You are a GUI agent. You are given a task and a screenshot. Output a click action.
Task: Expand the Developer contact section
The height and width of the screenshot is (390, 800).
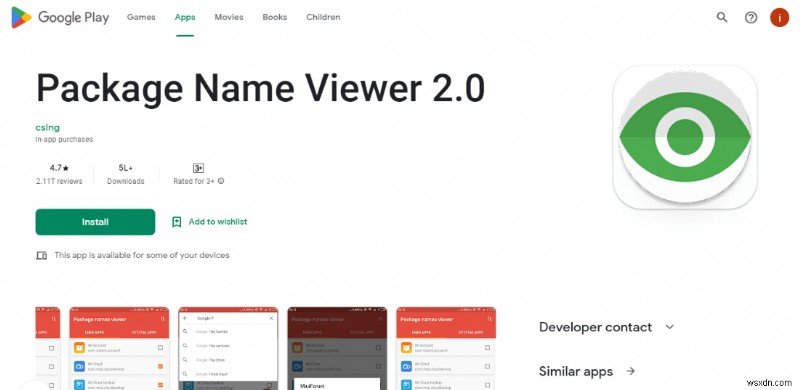pos(670,327)
